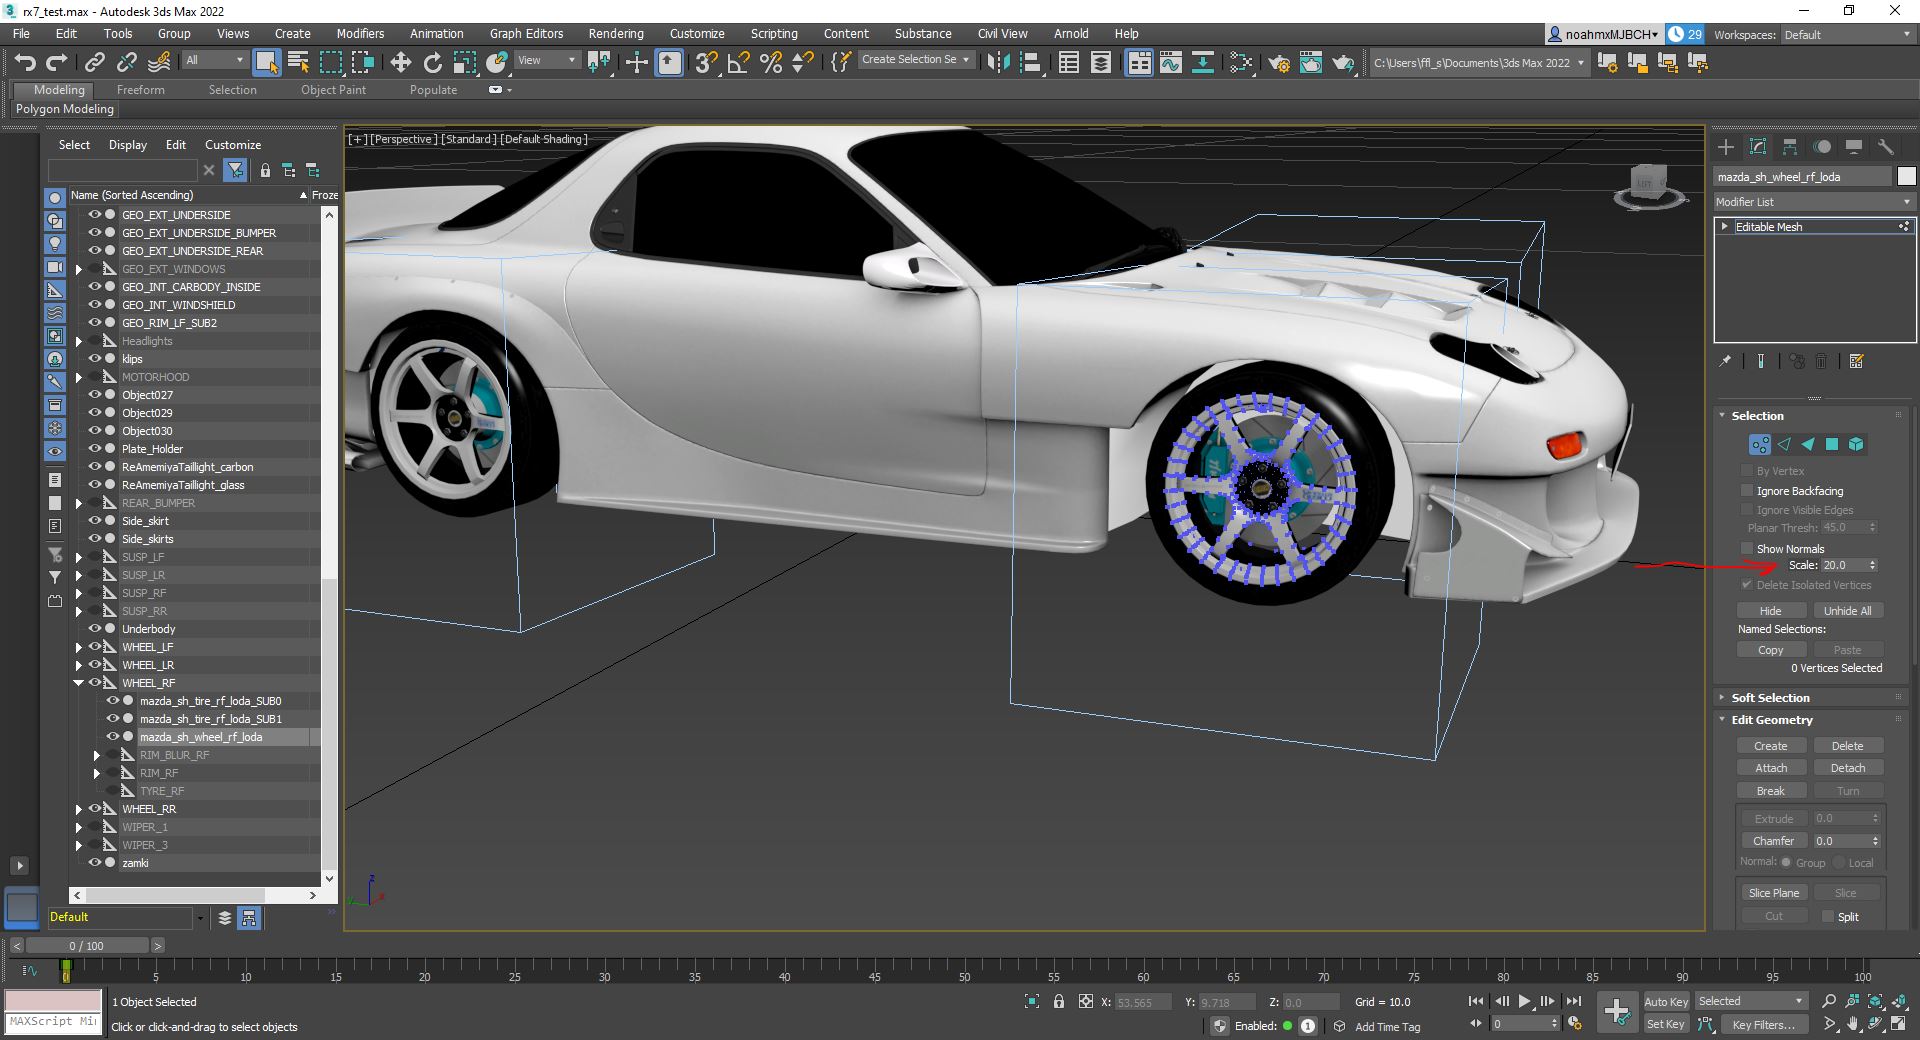1920x1040 pixels.
Task: Click the Play Animation button
Action: pos(1524,1001)
